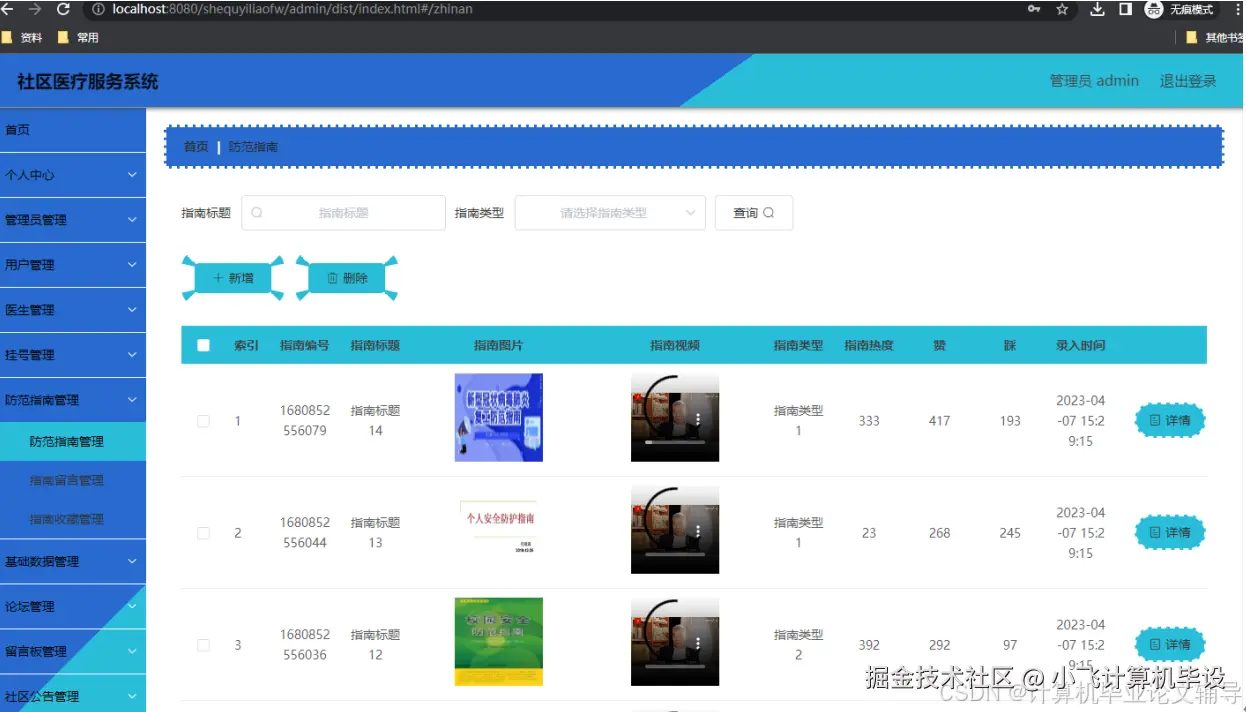
Task: Click 新增 button
Action: [x=233, y=278]
